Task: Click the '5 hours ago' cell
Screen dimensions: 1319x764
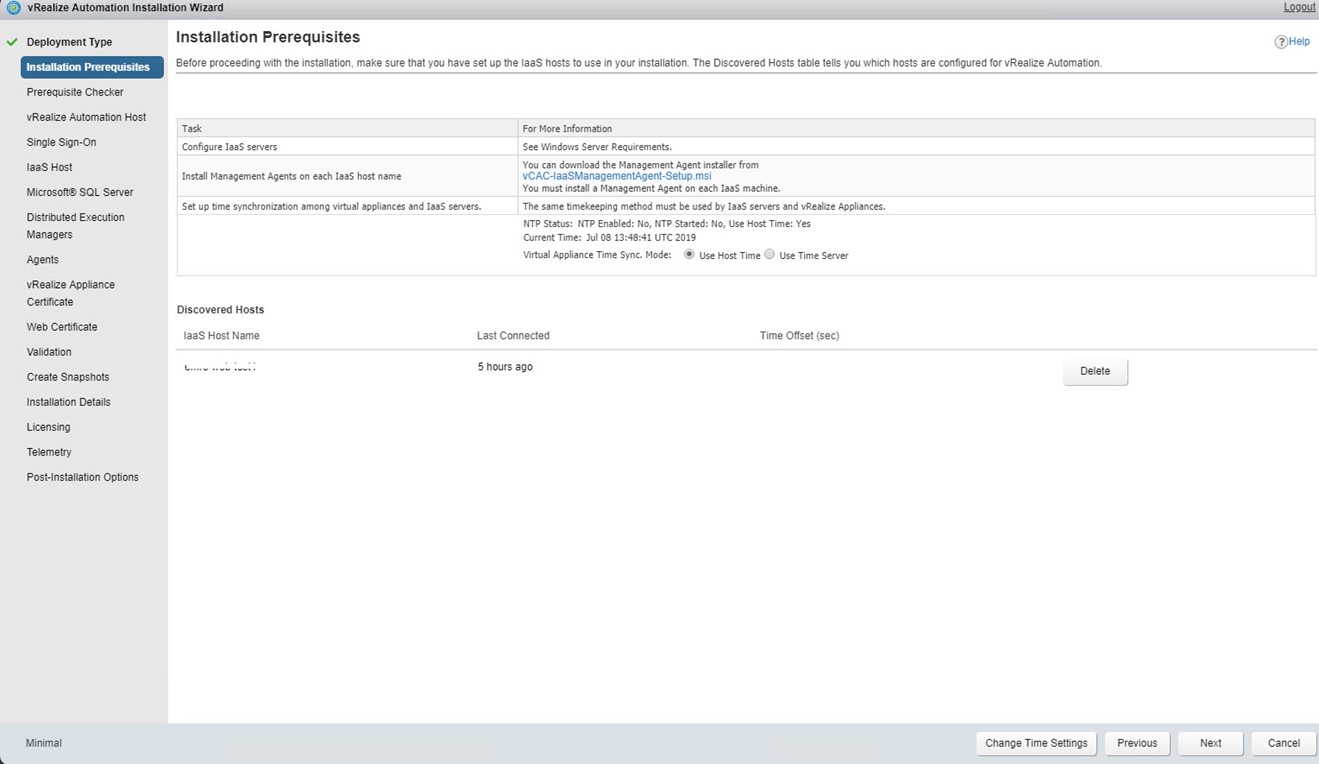Action: (x=505, y=367)
